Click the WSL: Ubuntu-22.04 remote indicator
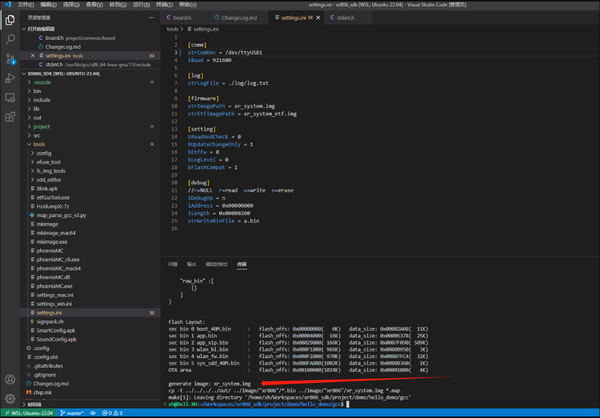The height and width of the screenshot is (418, 600). click(29, 413)
